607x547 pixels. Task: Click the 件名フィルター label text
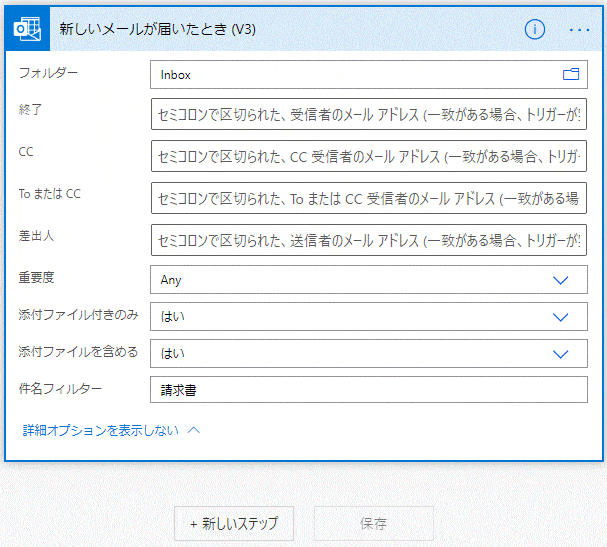61,388
